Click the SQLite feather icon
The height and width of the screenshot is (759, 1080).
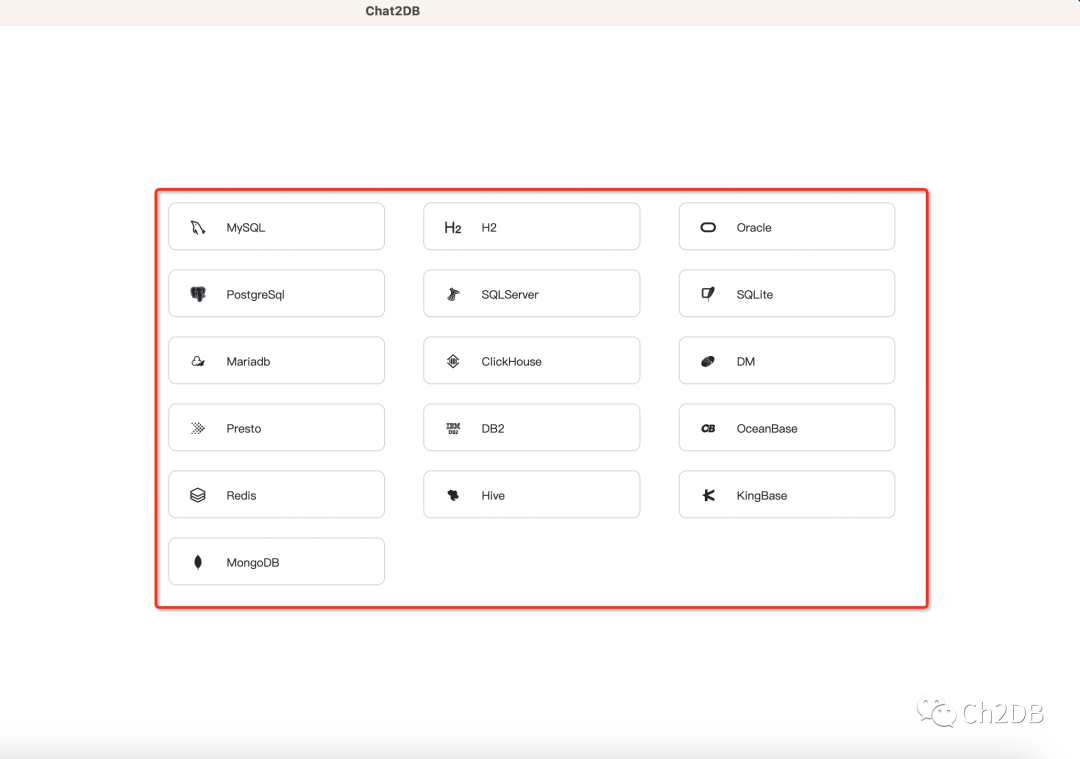(x=708, y=294)
